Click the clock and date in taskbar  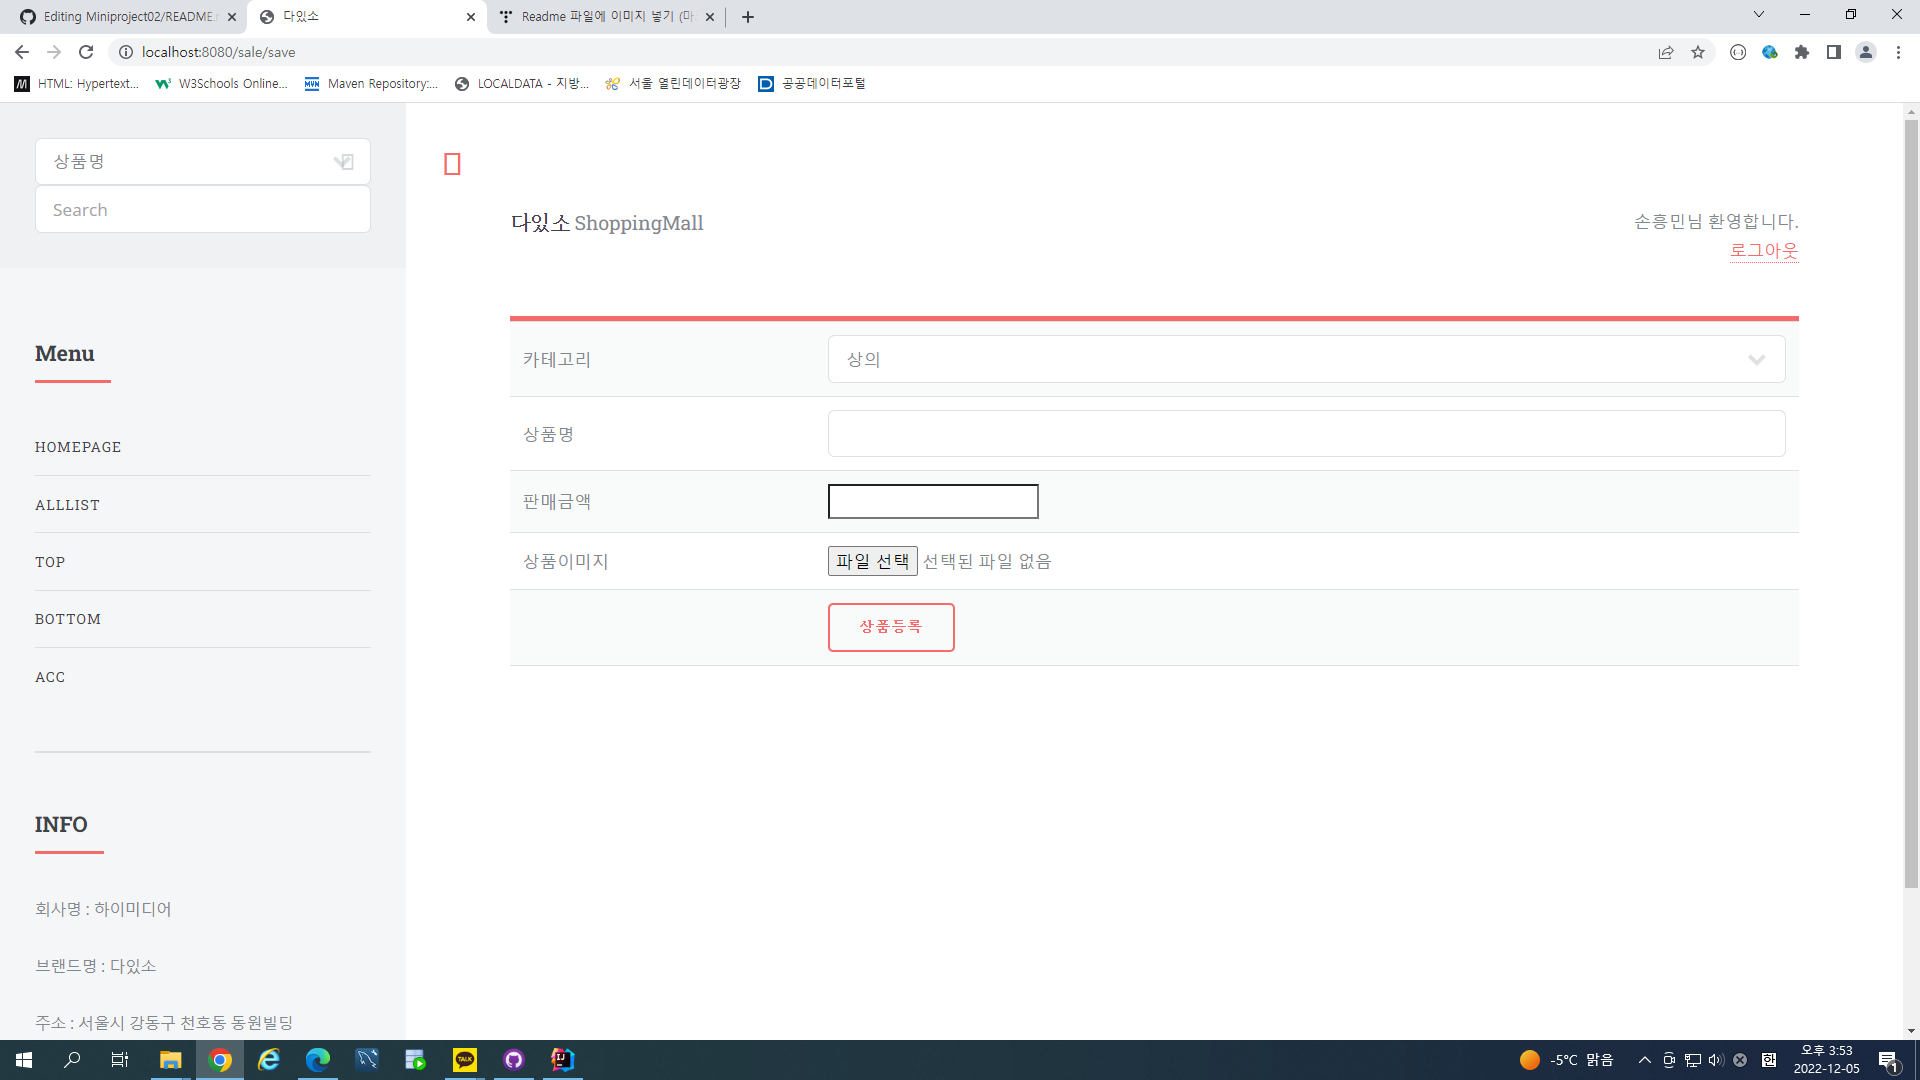click(1826, 1060)
